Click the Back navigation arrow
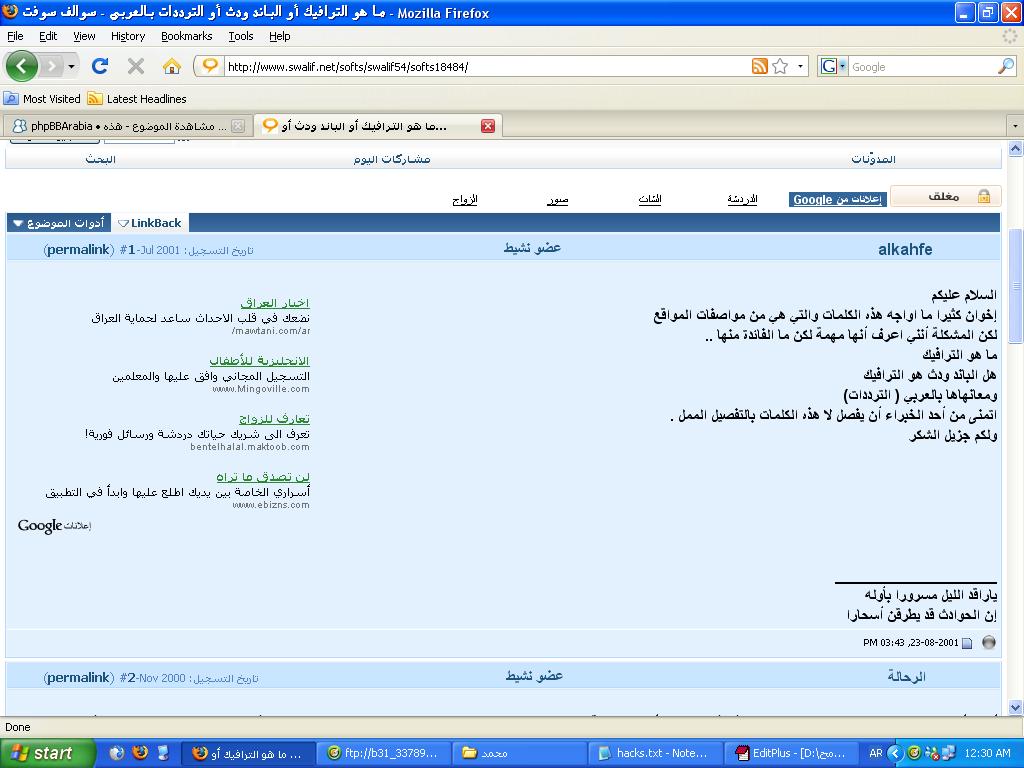Image resolution: width=1024 pixels, height=768 pixels. 22,66
